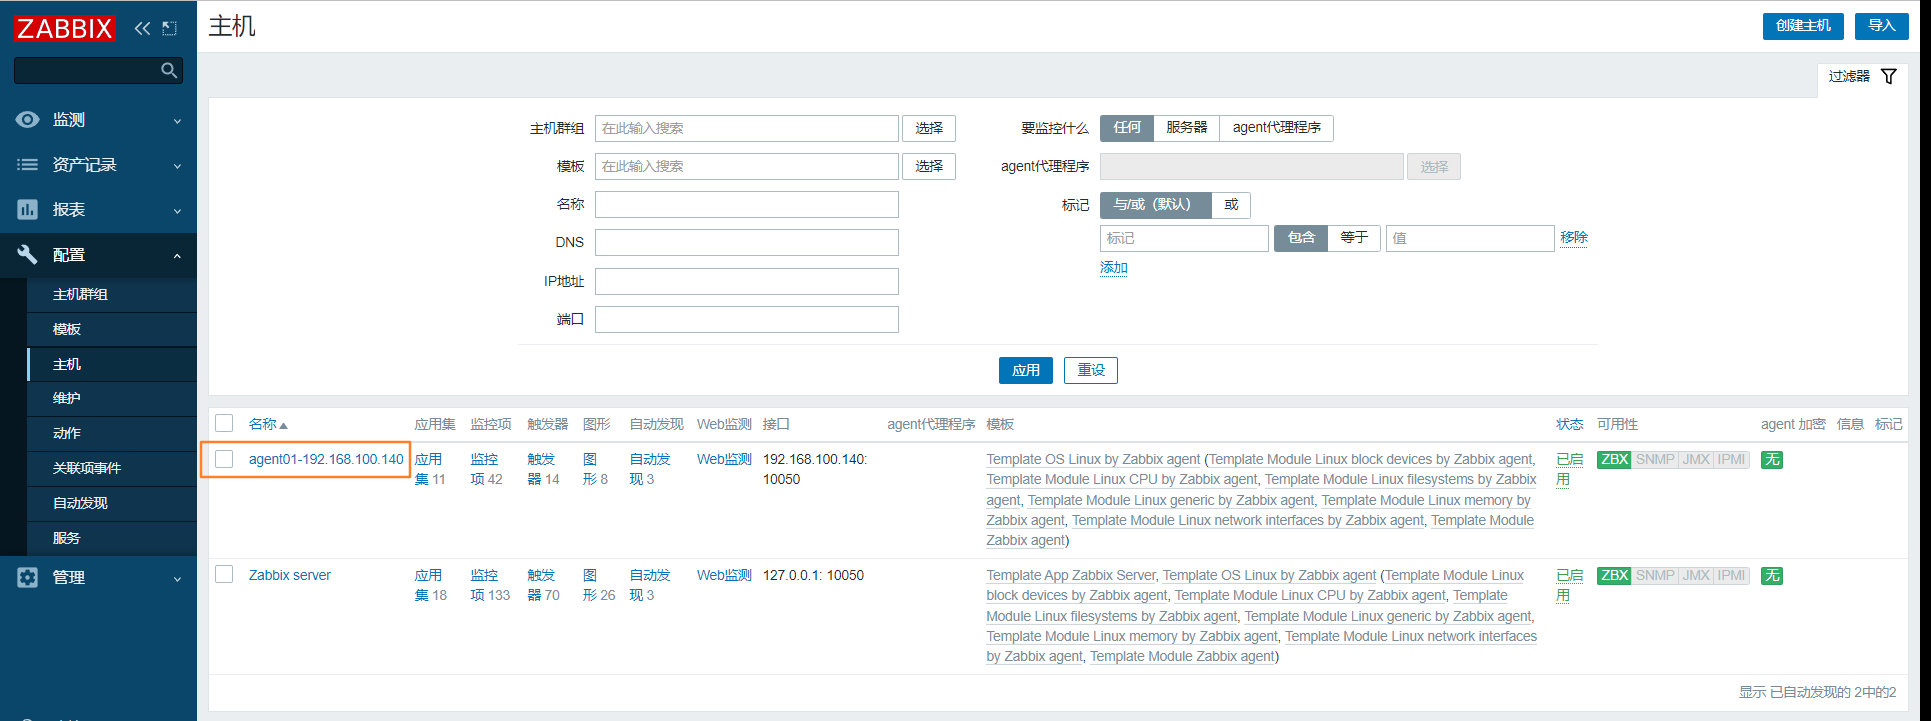The height and width of the screenshot is (721, 1931).
Task: Click the list icon for 资产记录
Action: point(28,165)
